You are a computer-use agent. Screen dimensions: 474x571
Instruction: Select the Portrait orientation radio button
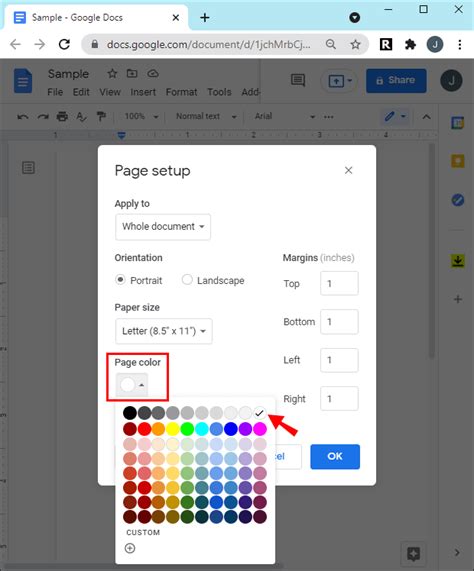click(120, 280)
